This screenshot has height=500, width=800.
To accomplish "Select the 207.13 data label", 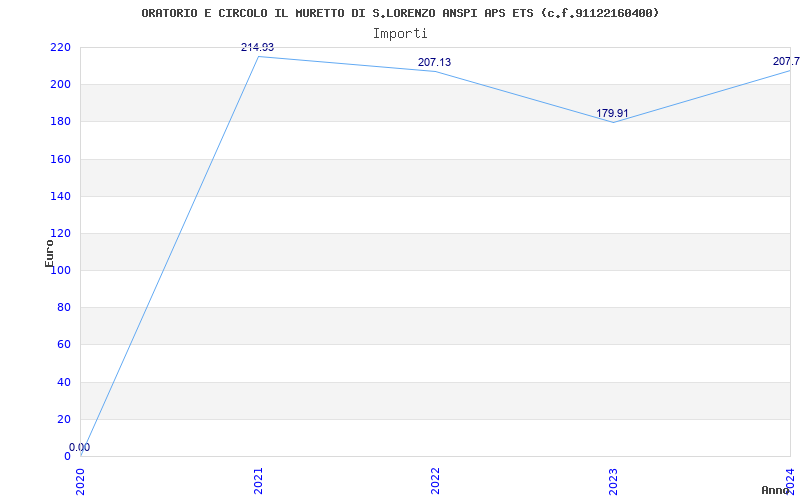I will tap(434, 62).
